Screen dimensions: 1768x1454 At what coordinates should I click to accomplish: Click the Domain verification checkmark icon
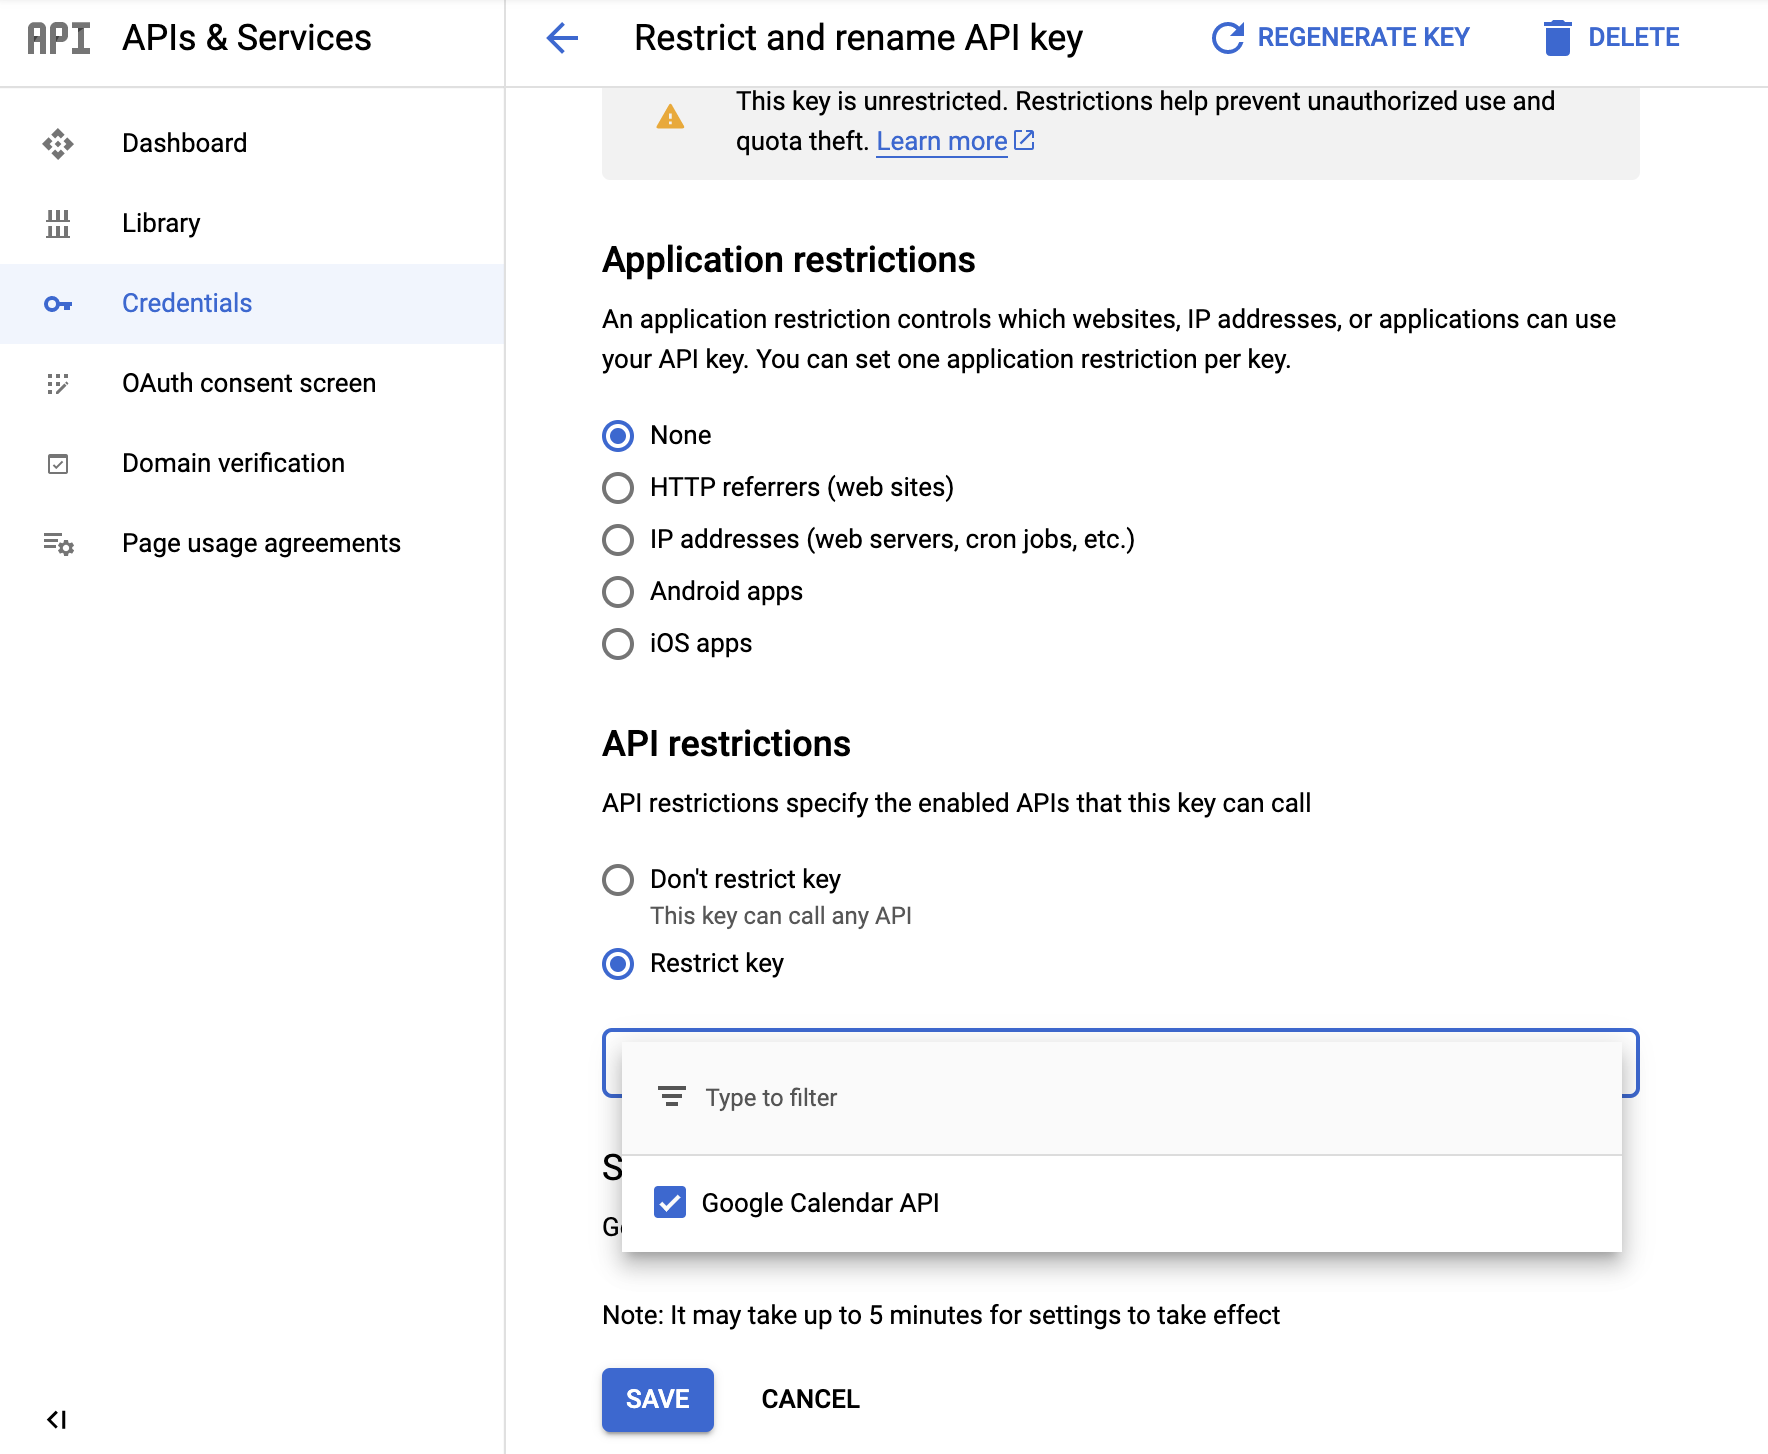point(58,464)
